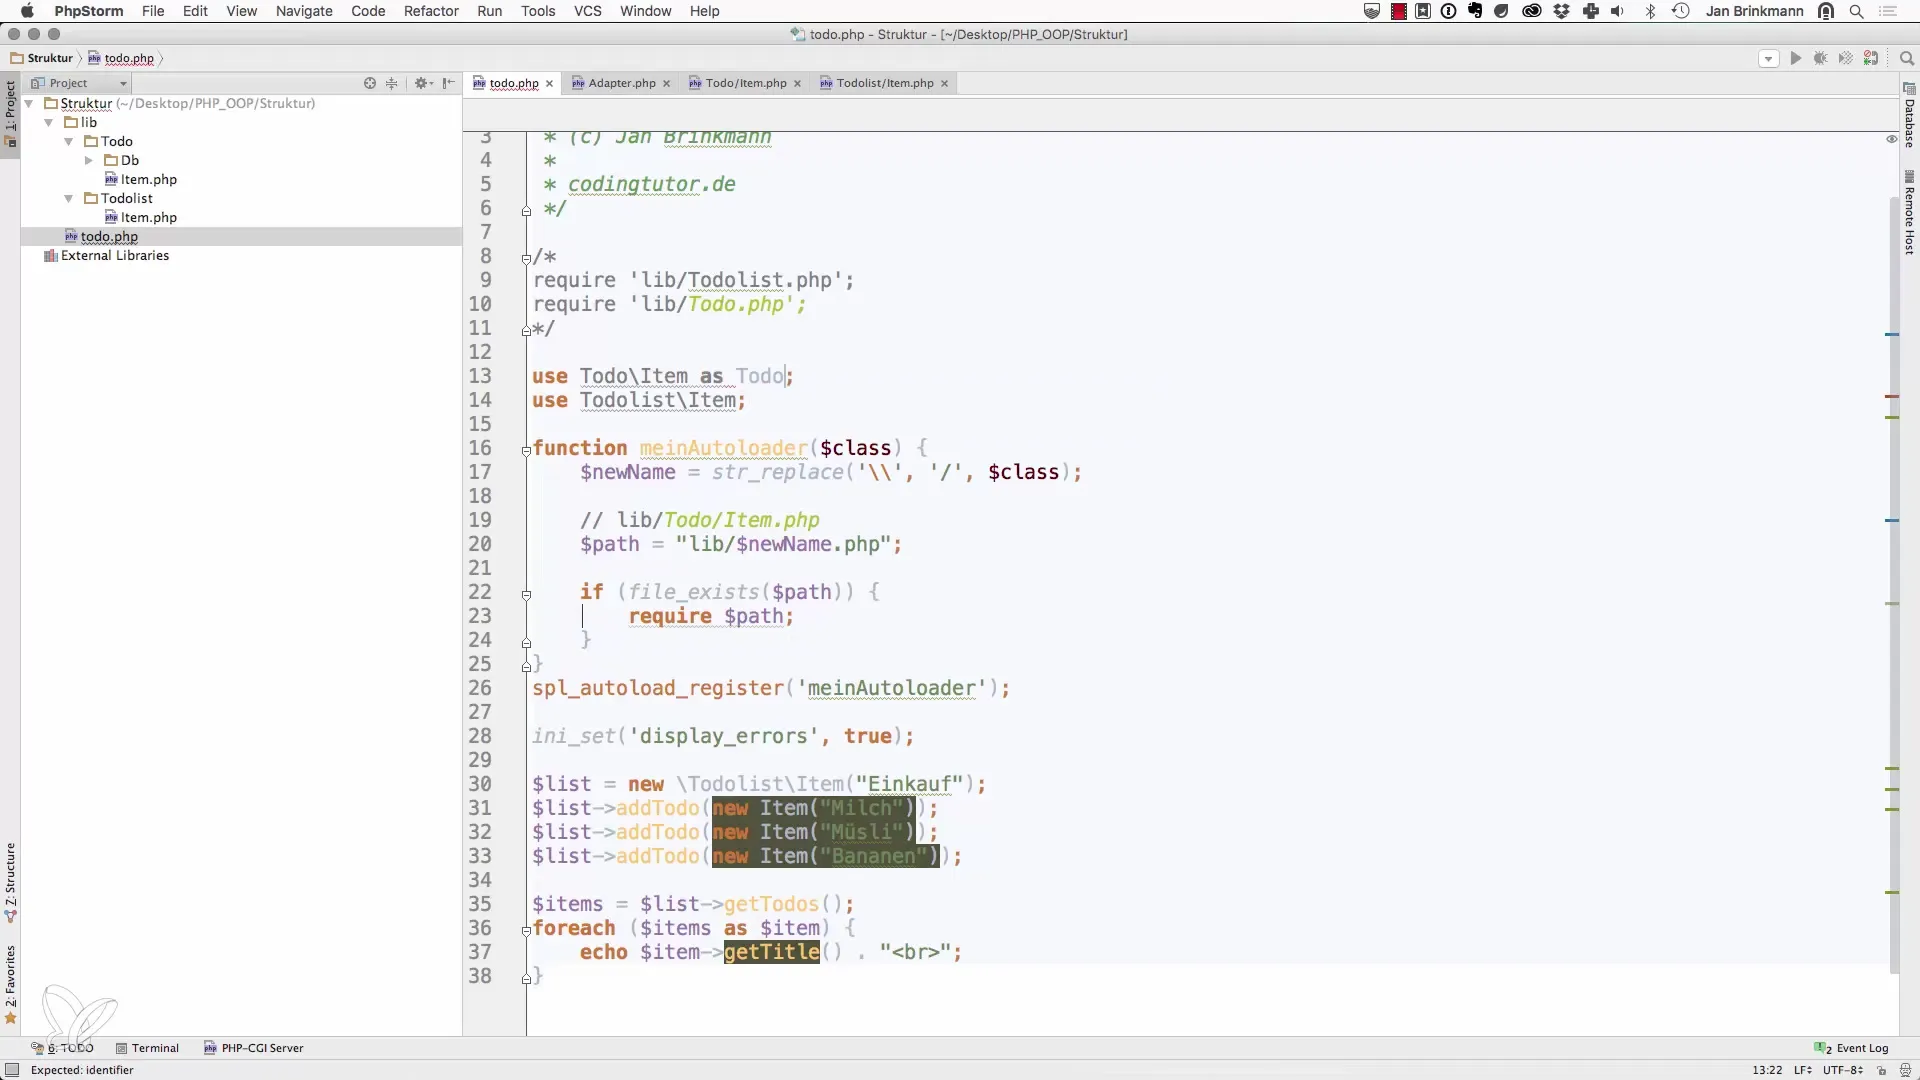Click todo.php breadcrumb in navigation bar
The image size is (1920, 1080).
point(121,58)
